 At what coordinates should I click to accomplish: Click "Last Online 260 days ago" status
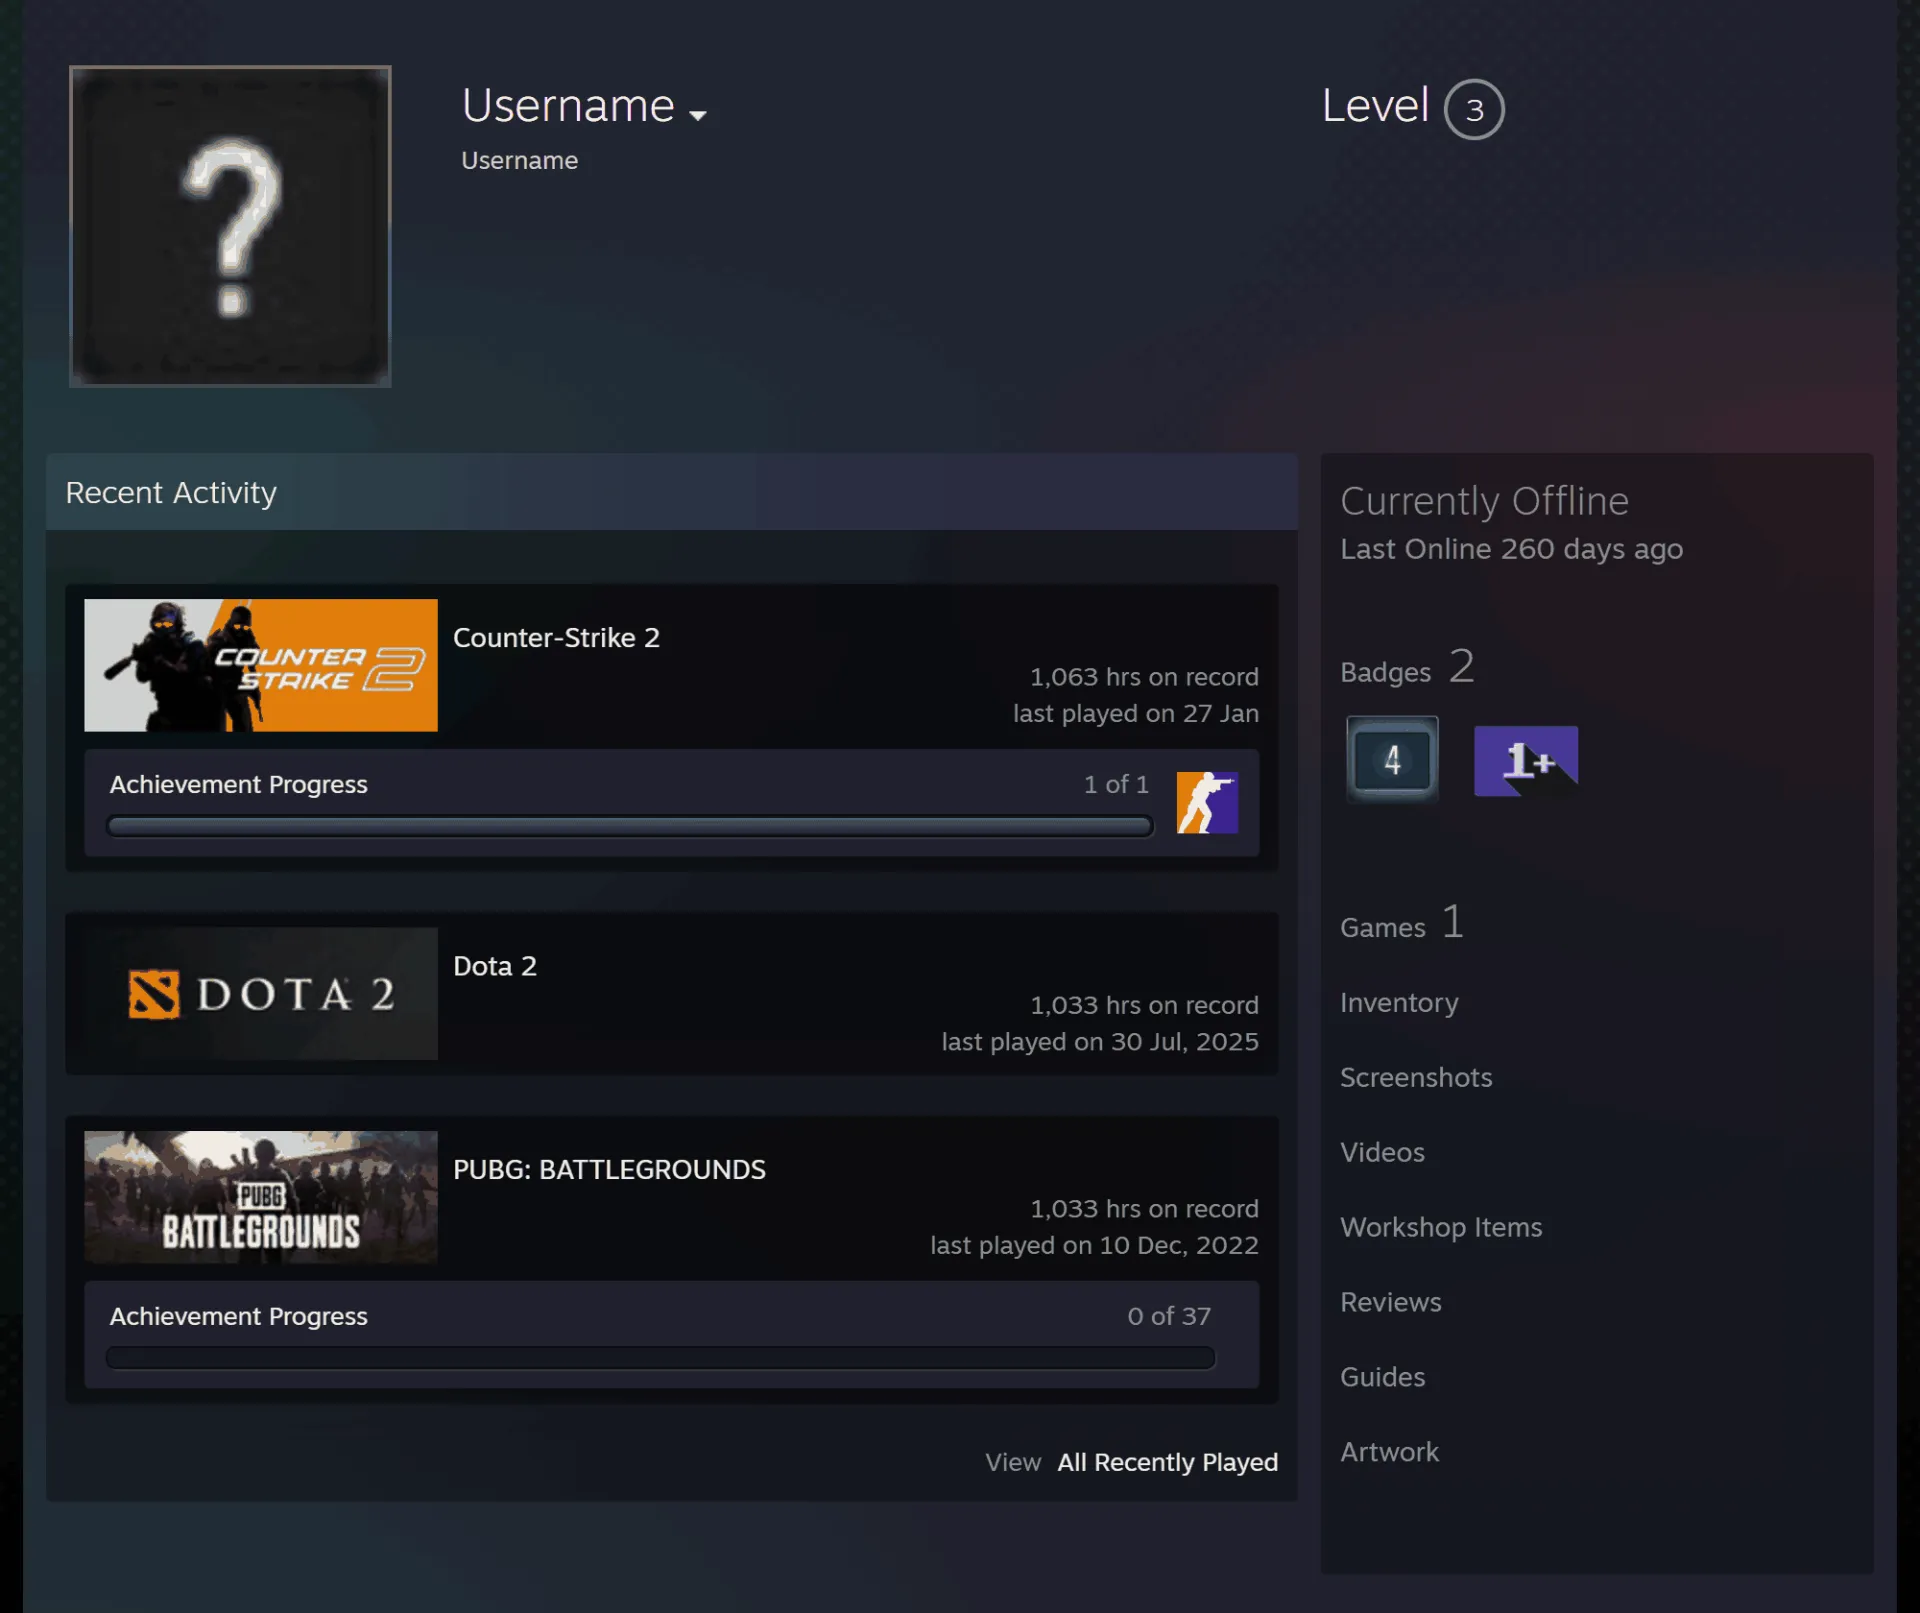(x=1511, y=549)
